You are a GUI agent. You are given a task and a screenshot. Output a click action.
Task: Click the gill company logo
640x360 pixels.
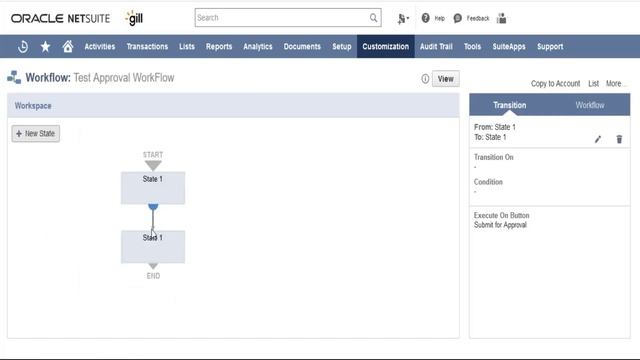(x=134, y=18)
